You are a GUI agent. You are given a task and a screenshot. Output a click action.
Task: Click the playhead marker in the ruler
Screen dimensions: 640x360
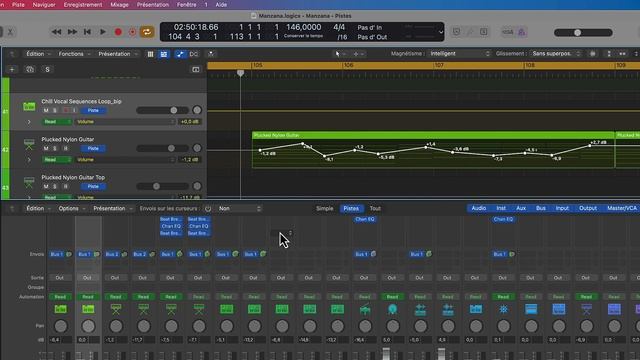pos(240,73)
